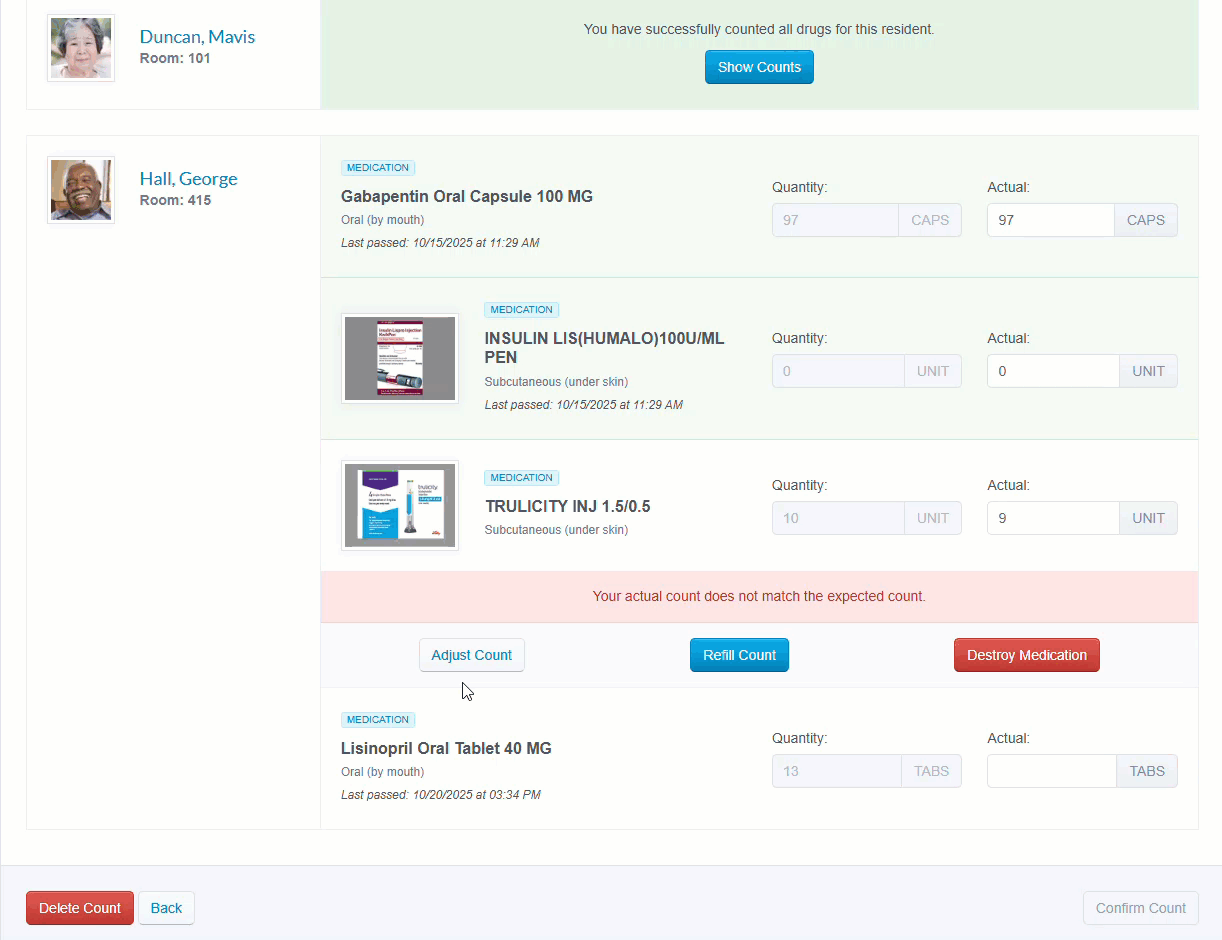Click Show Counts for Duncan, Mavis
The width and height of the screenshot is (1222, 940).
tap(759, 67)
